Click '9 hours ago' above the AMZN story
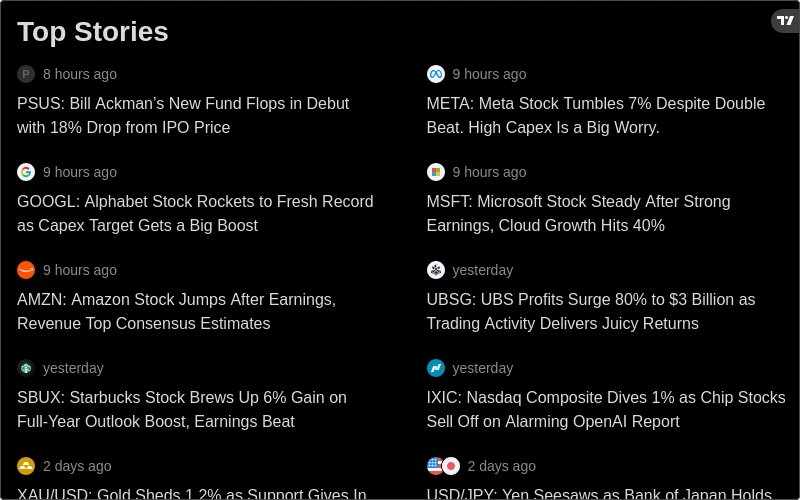Viewport: 800px width, 500px height. pyautogui.click(x=80, y=270)
